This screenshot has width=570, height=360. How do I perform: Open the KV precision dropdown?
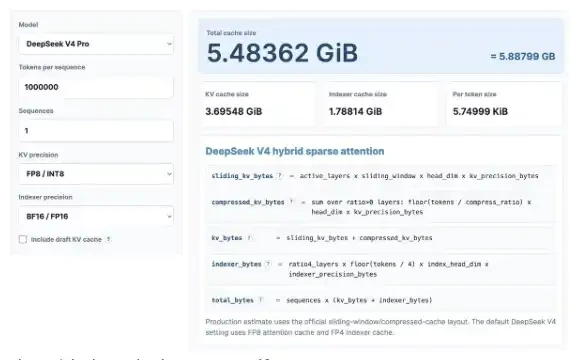(x=96, y=174)
